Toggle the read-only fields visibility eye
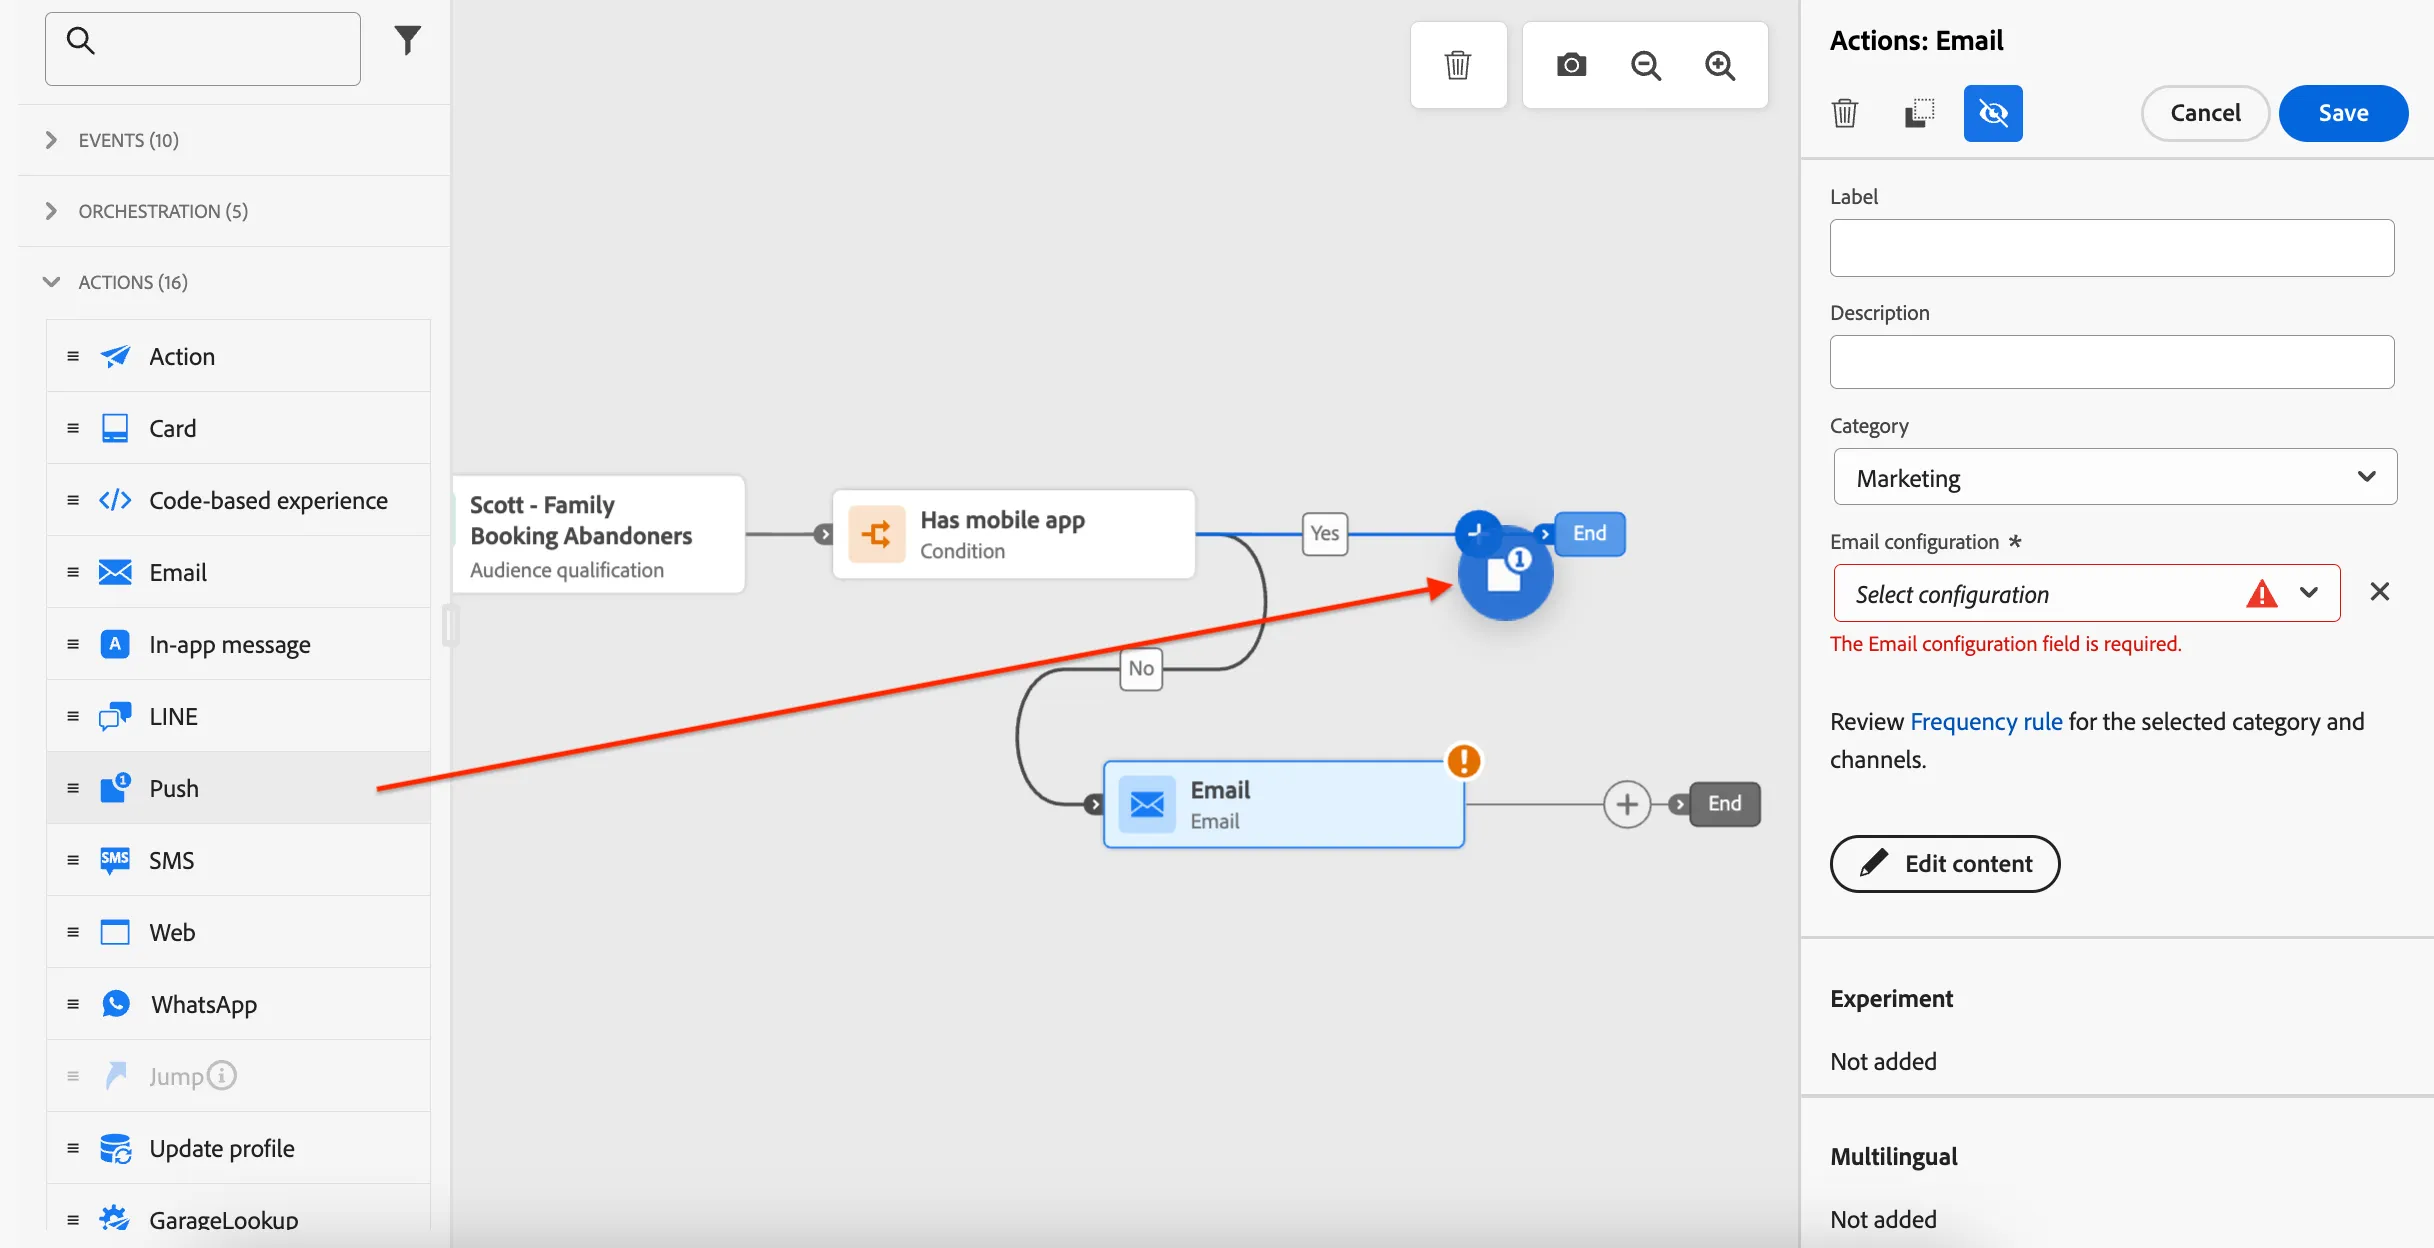Viewport: 2434px width, 1248px height. (1993, 113)
